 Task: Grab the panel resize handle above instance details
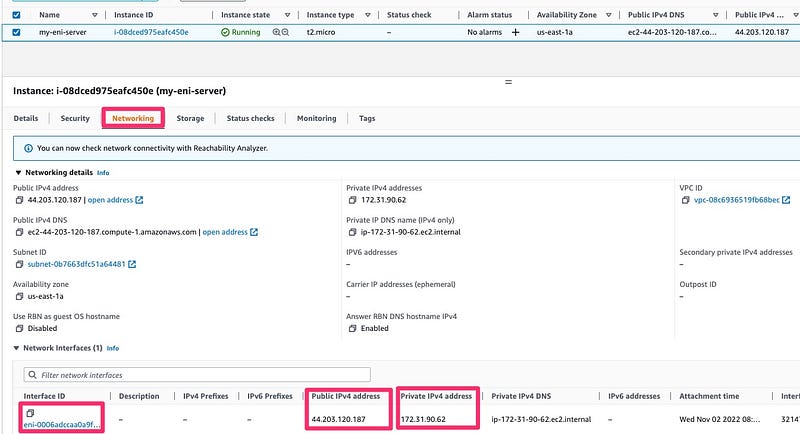point(508,82)
